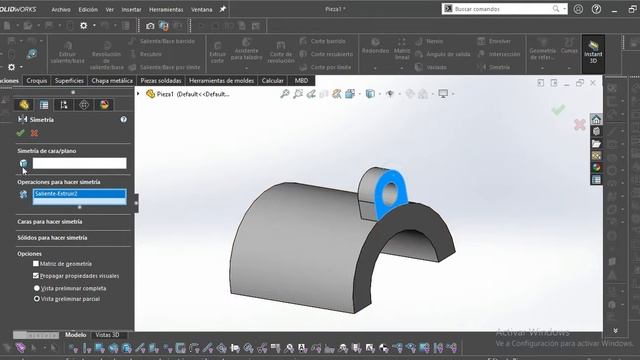The width and height of the screenshot is (640, 360).
Task: Switch to the Chapa metálica ribbon tab
Action: (x=112, y=81)
